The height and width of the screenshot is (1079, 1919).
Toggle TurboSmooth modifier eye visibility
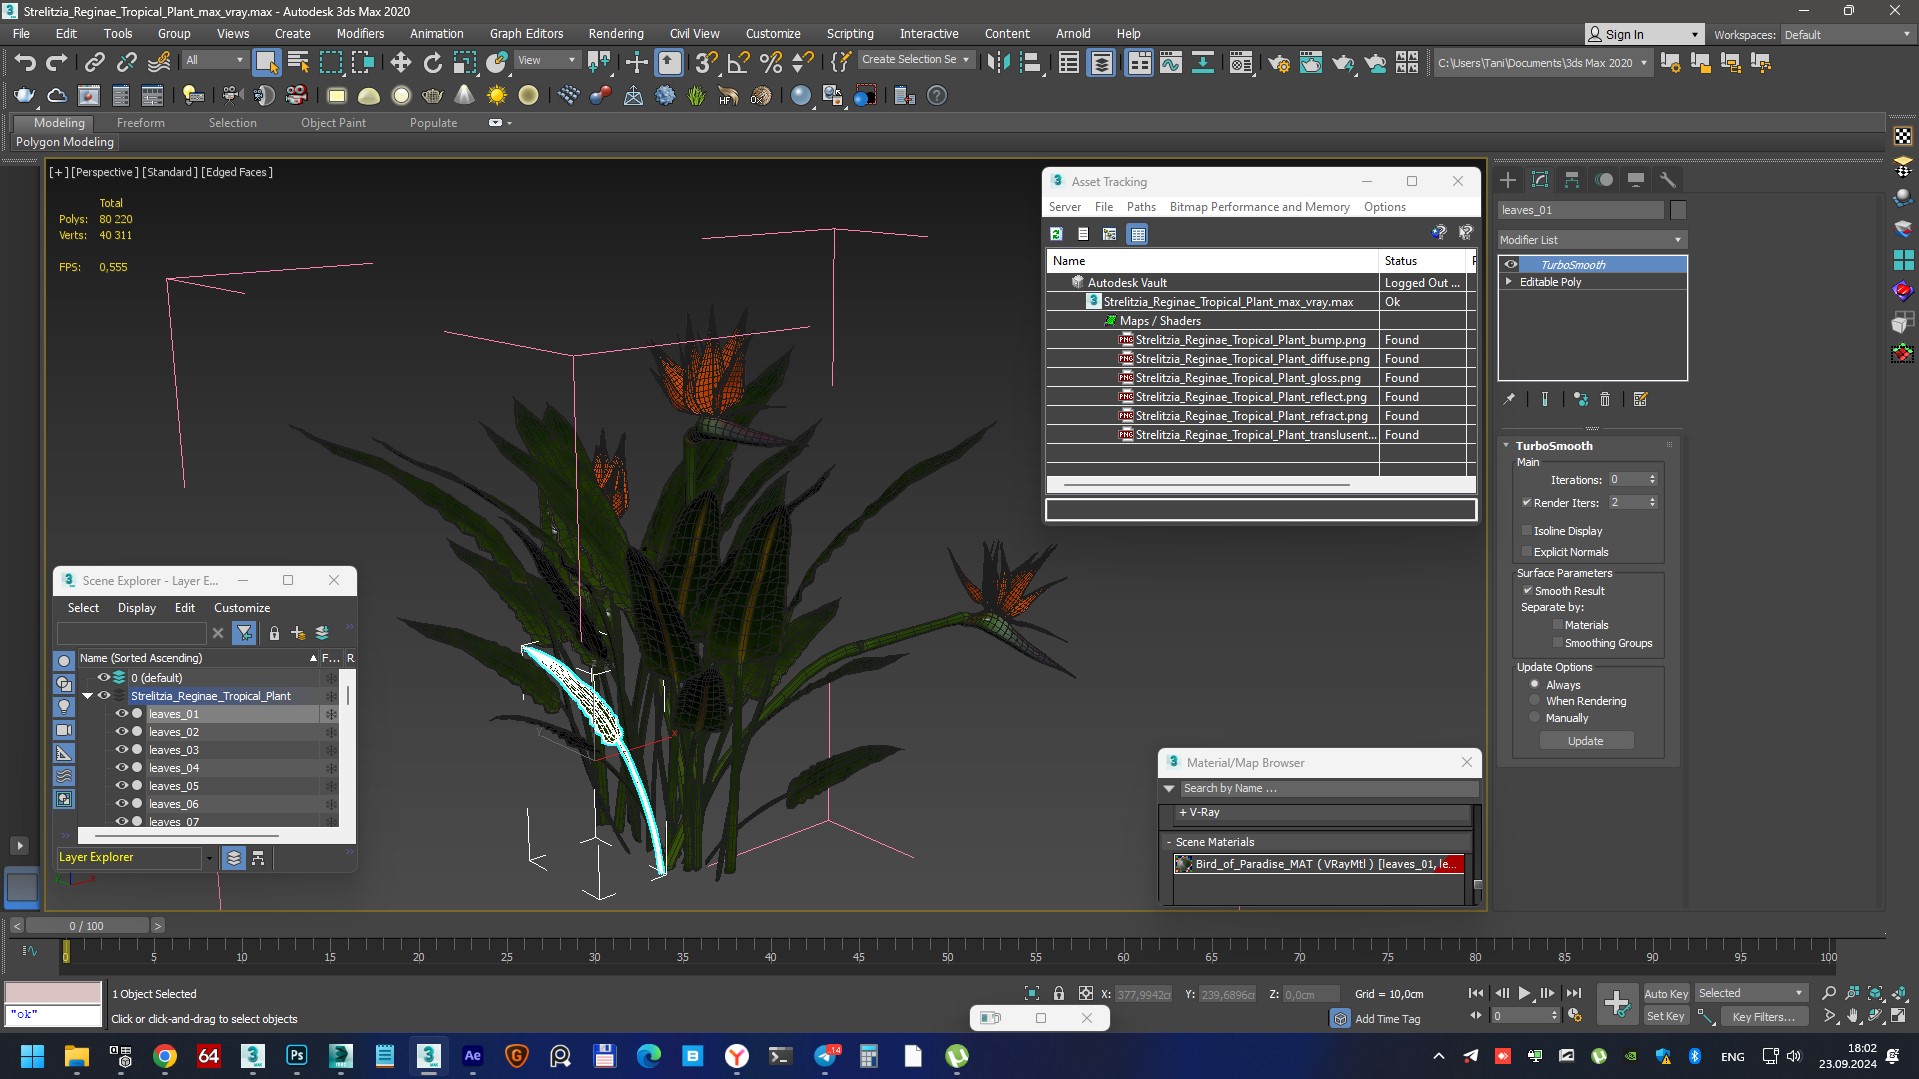1511,265
